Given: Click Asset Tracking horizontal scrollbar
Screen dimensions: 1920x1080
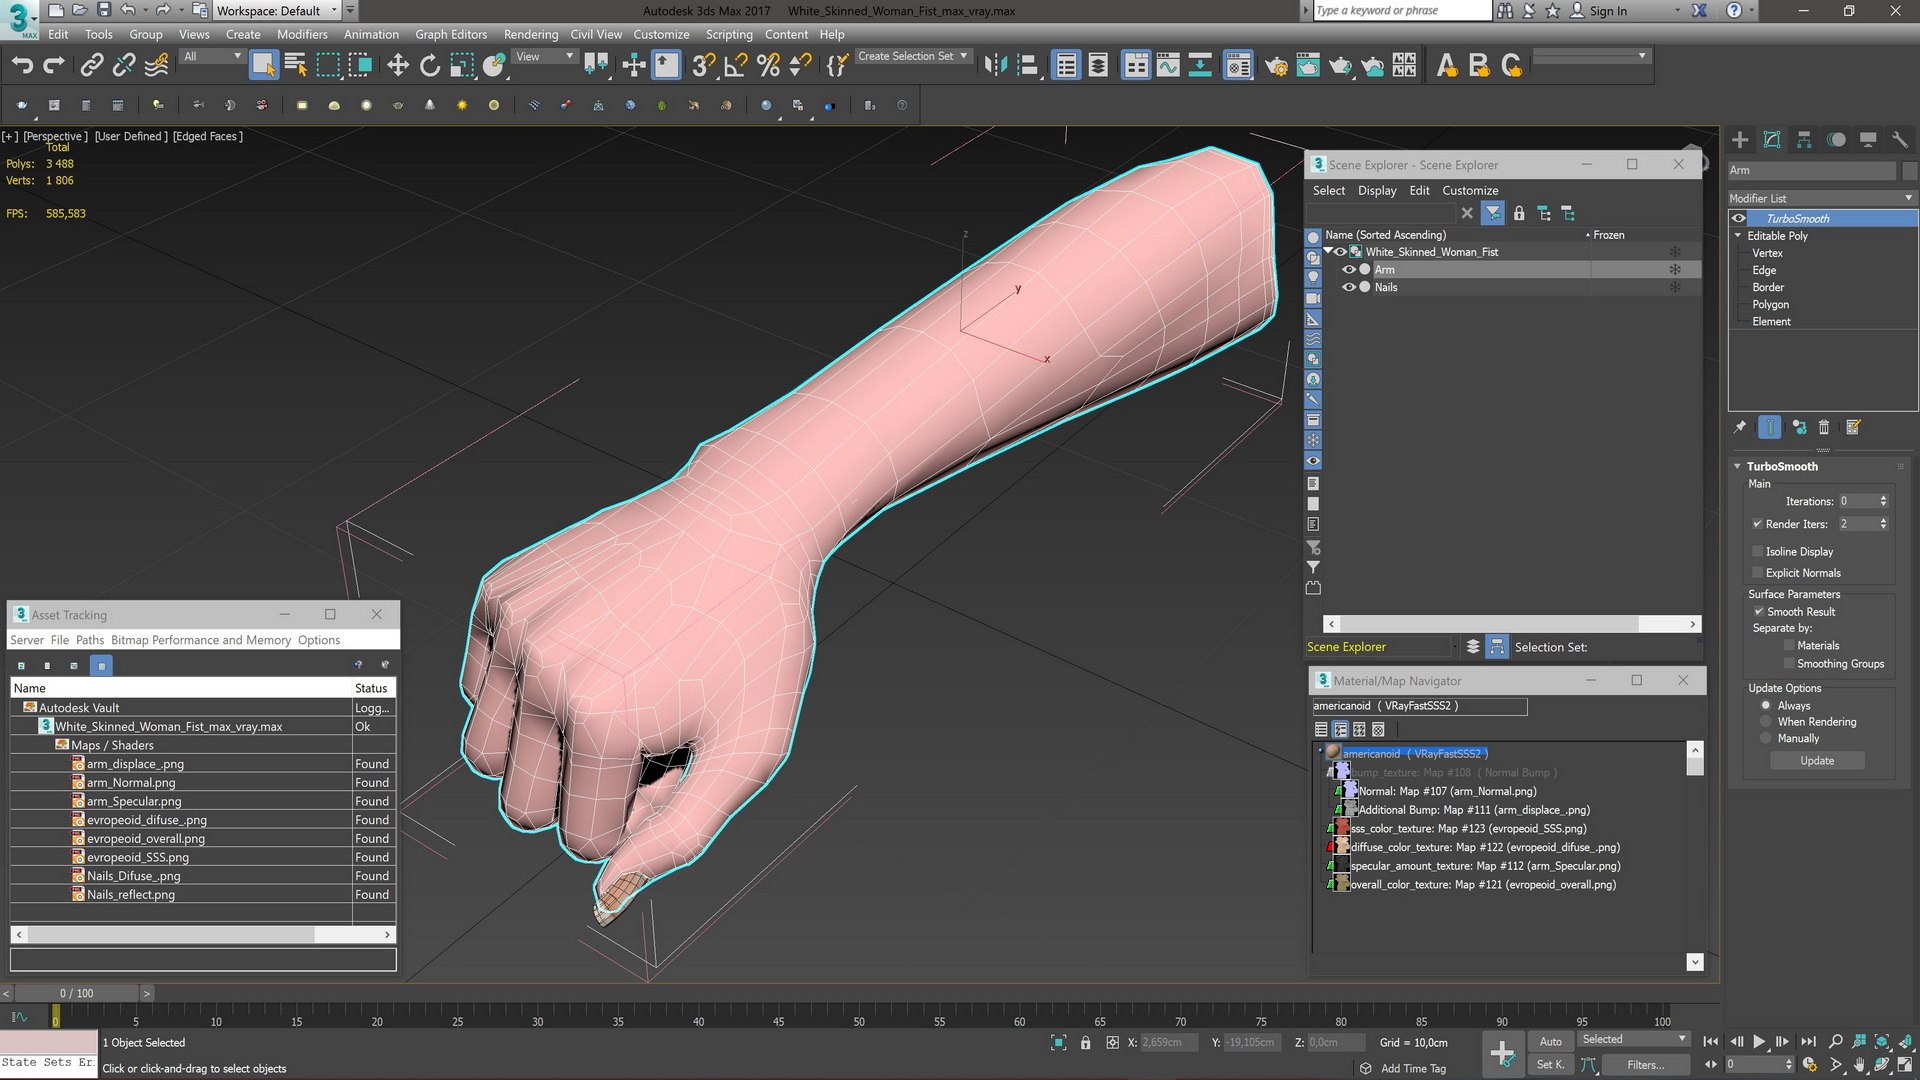Looking at the screenshot, I should 203,935.
